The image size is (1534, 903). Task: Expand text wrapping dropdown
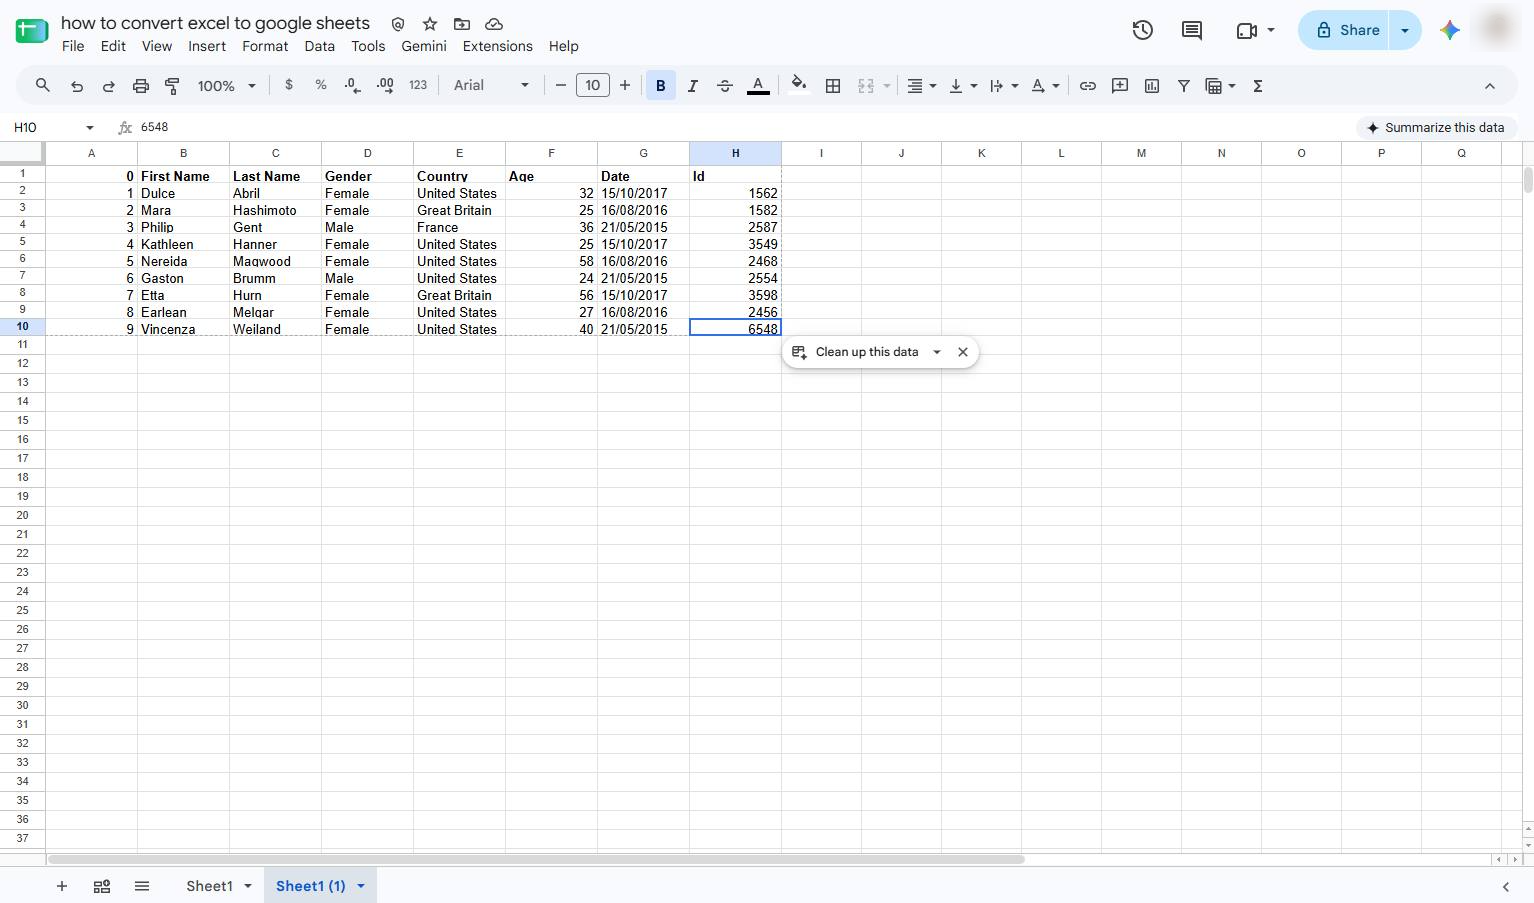1015,86
